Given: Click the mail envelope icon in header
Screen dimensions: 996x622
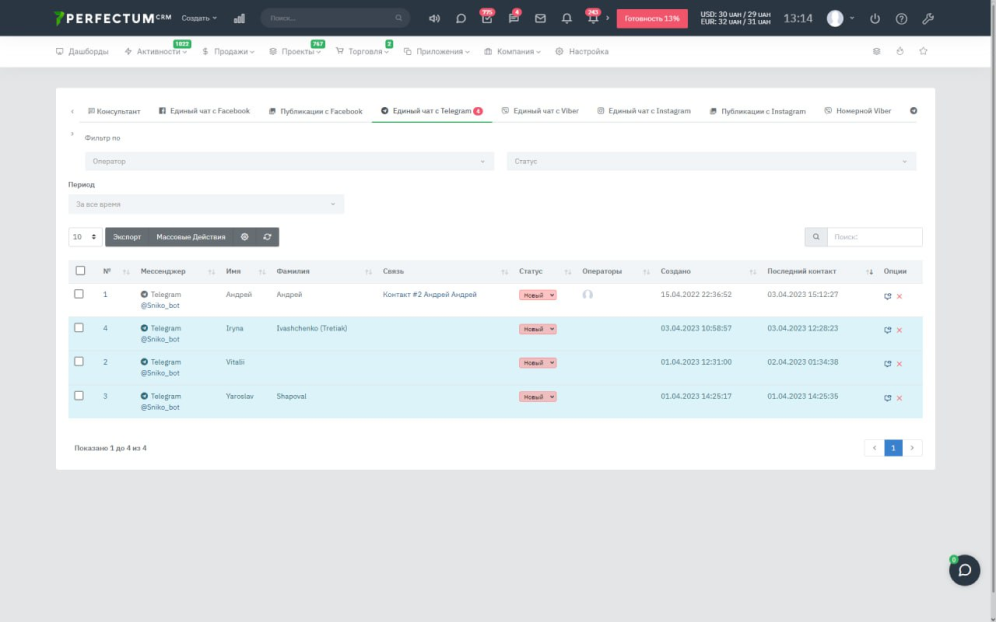Looking at the screenshot, I should click(x=540, y=18).
